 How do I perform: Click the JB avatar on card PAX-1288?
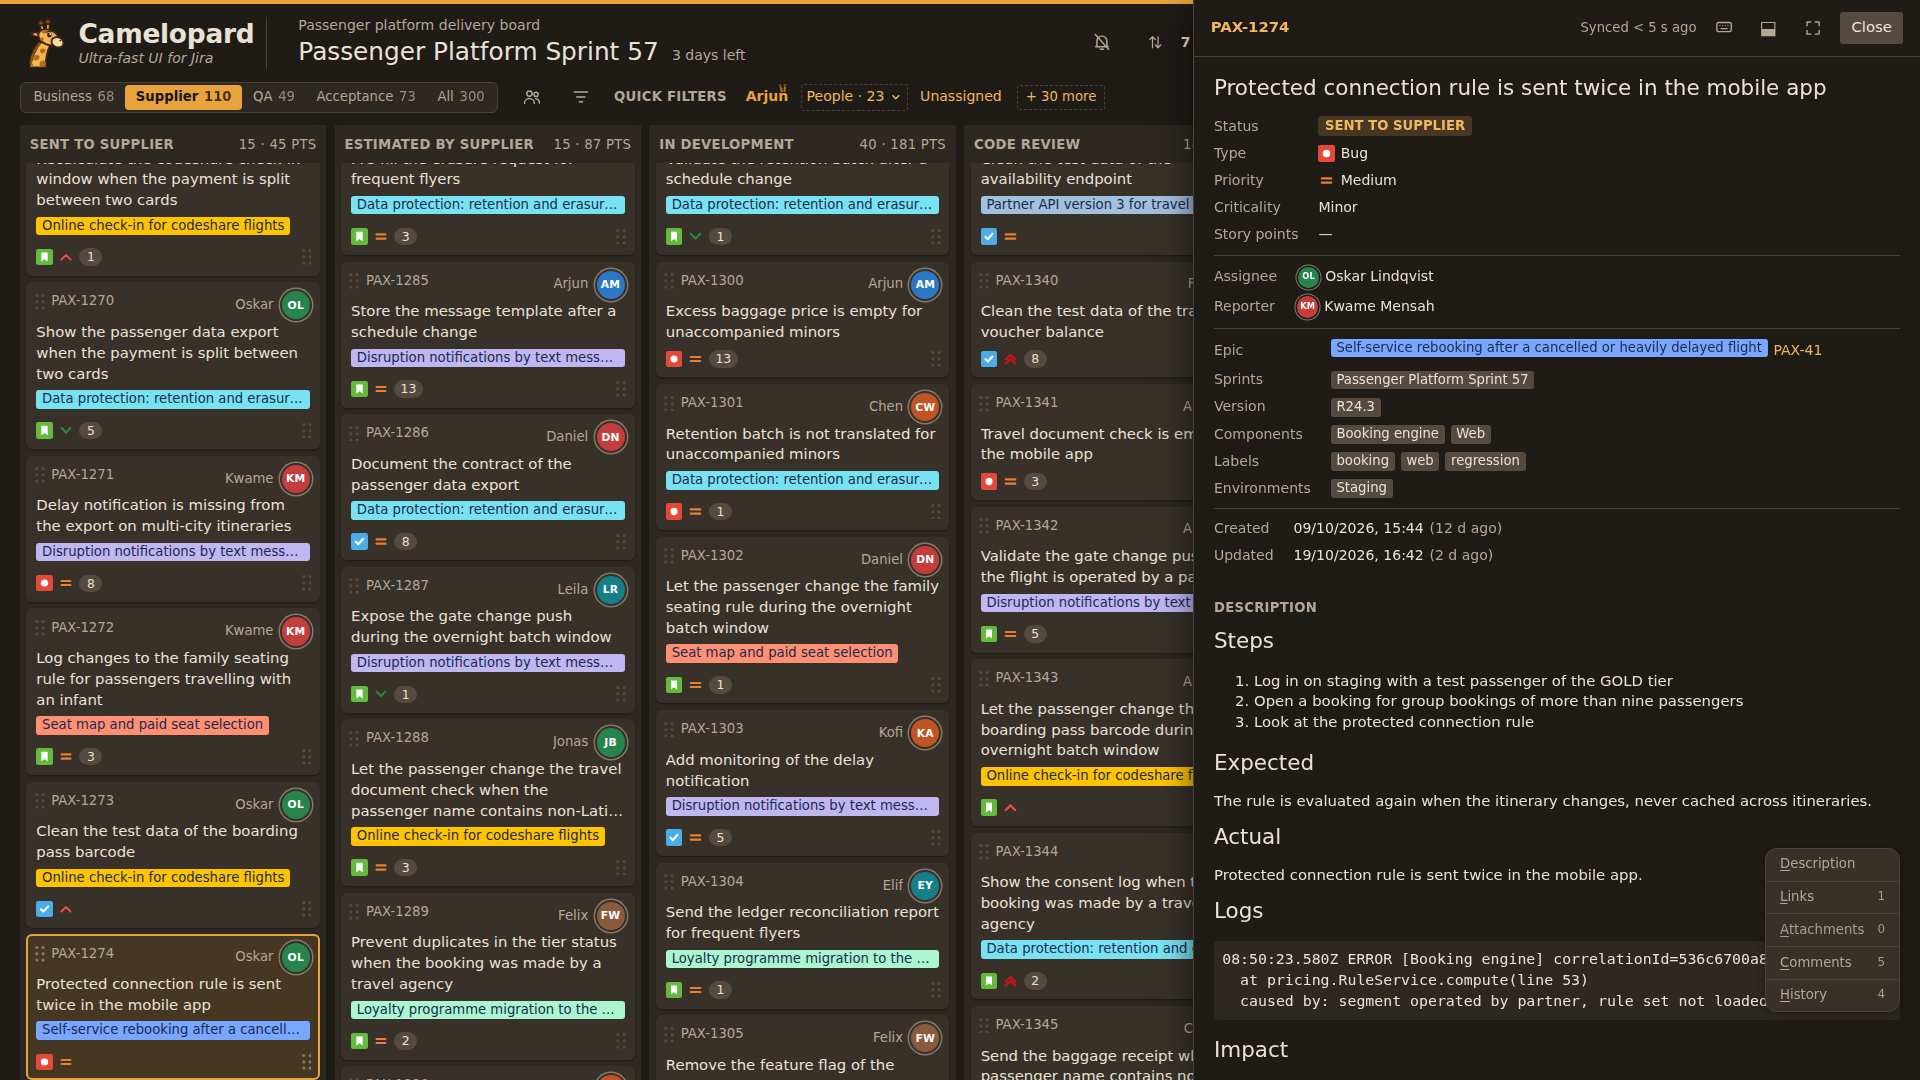point(611,742)
